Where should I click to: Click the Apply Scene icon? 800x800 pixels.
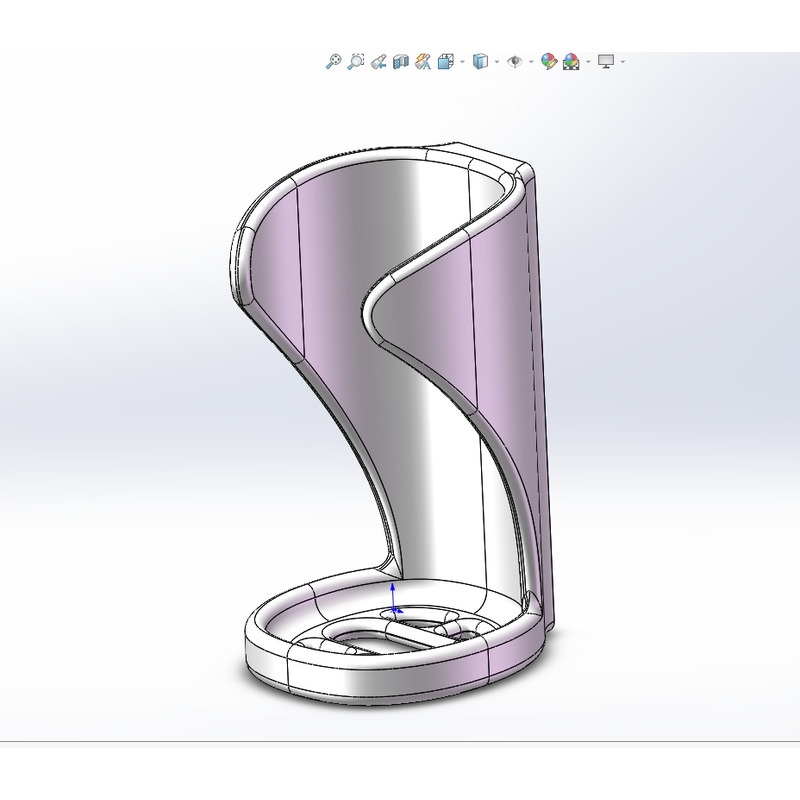point(571,62)
